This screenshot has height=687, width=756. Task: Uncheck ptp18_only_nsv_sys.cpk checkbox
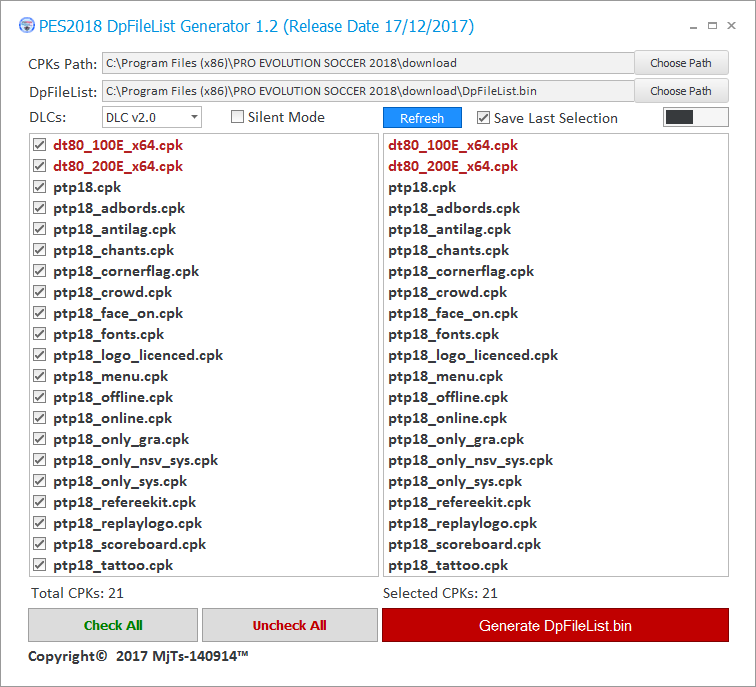coord(40,460)
